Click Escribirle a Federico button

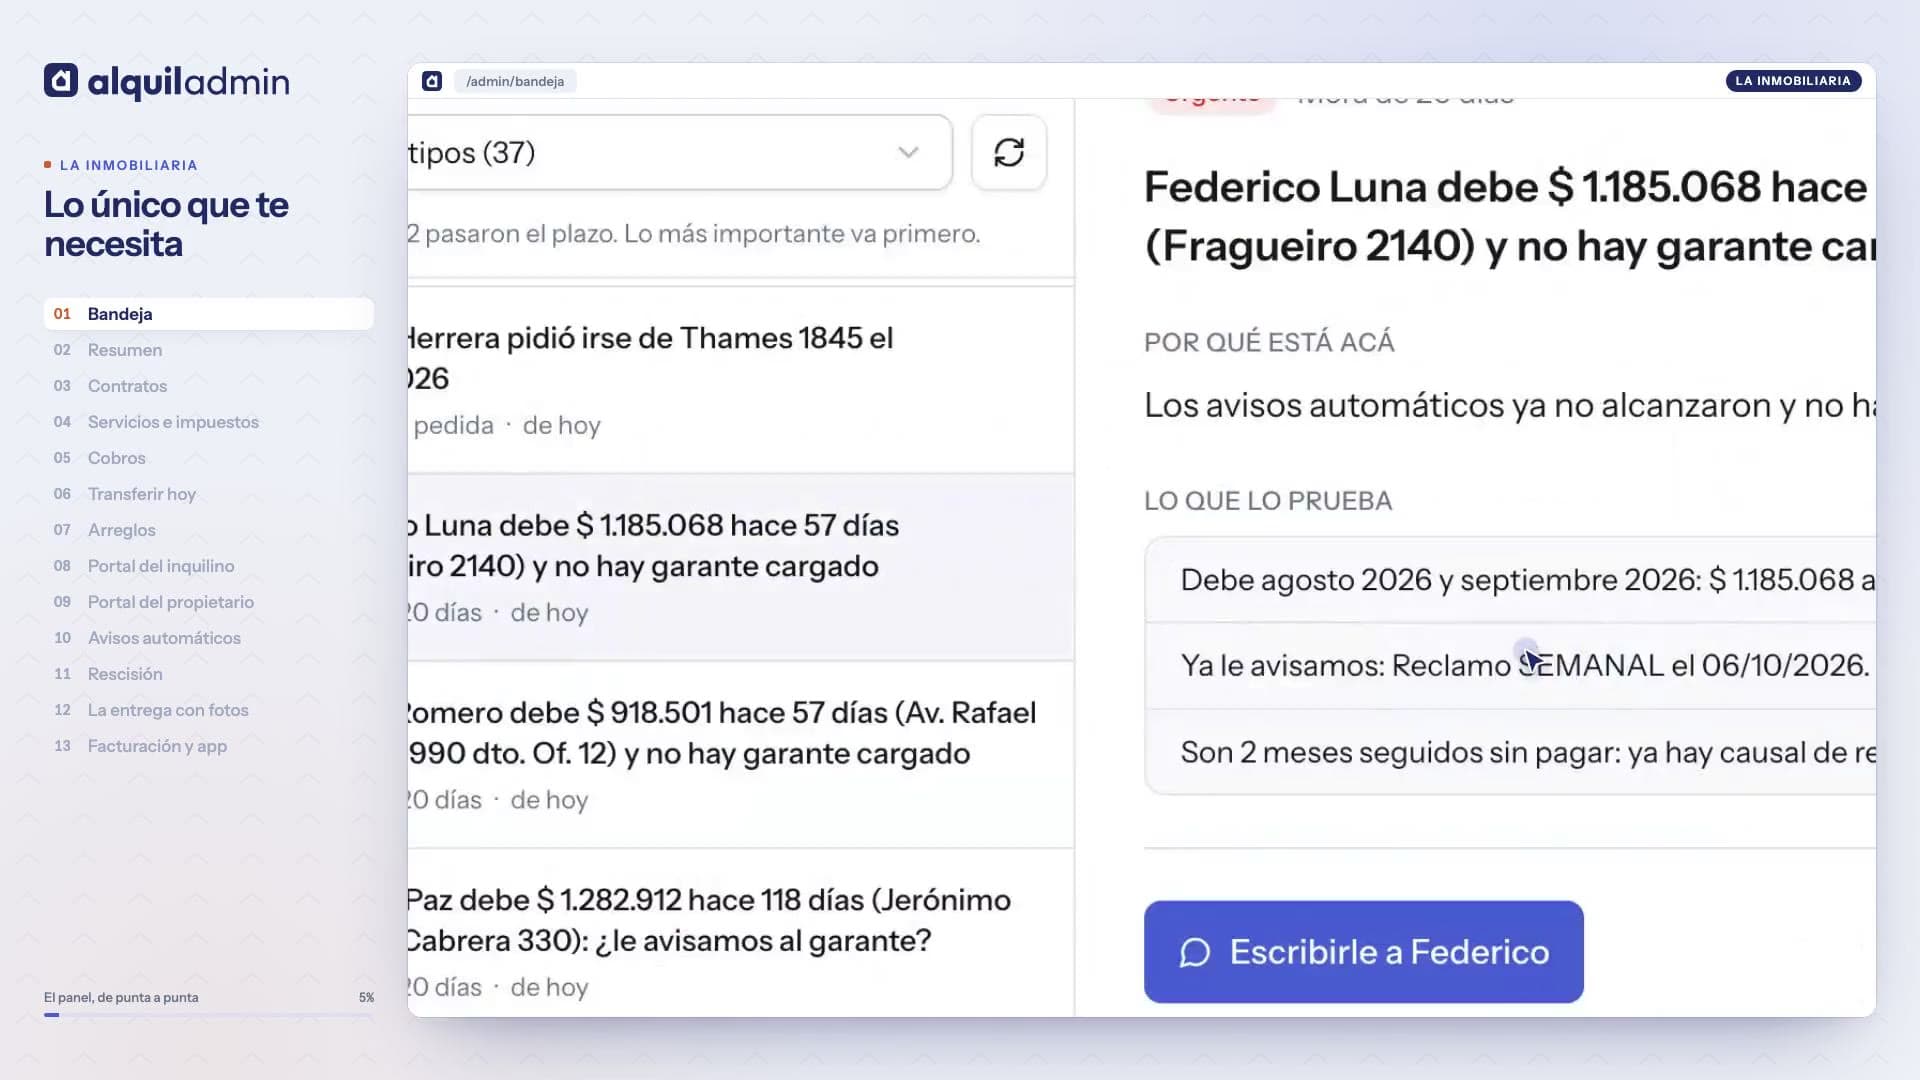(1364, 952)
